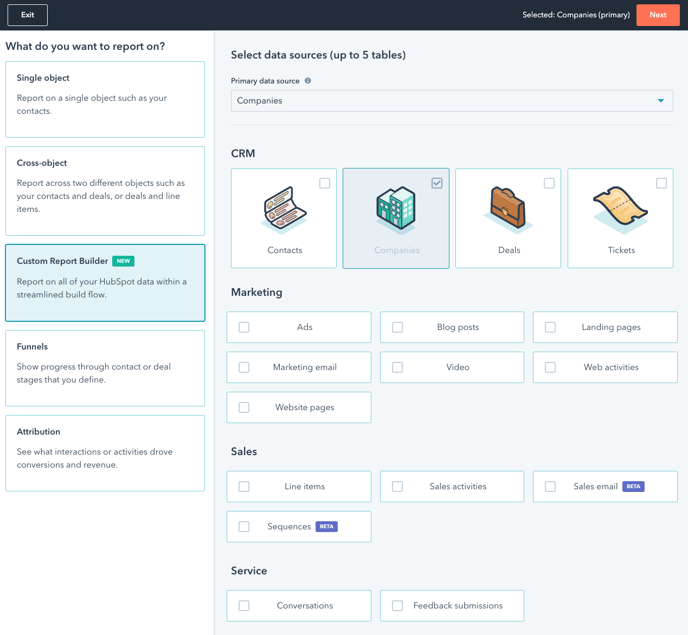Choose the Funnels report option
The image size is (688, 635).
tap(105, 368)
